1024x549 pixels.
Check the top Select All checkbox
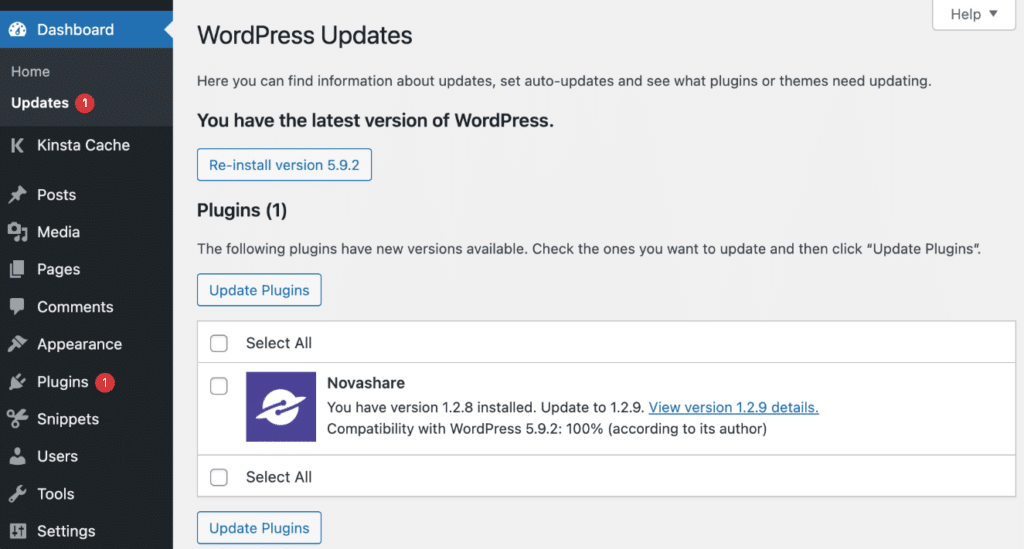click(x=219, y=343)
